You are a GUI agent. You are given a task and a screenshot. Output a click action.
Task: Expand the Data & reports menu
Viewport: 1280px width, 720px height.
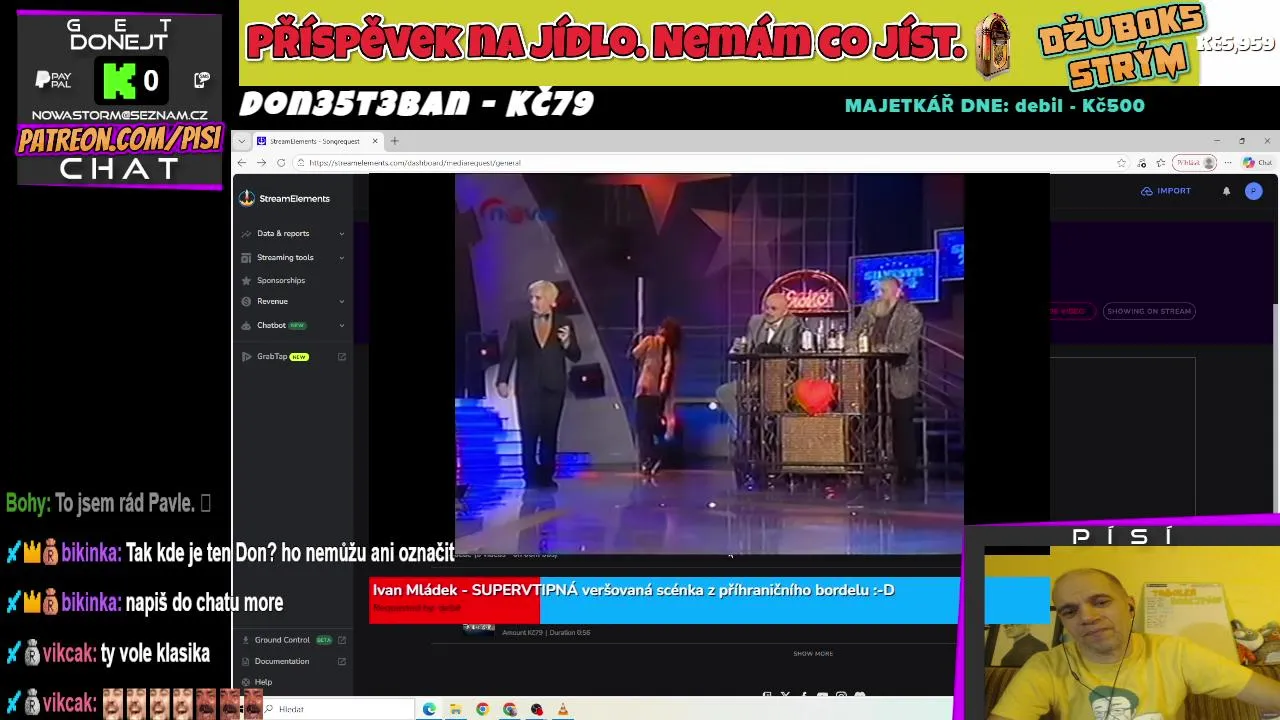[341, 233]
